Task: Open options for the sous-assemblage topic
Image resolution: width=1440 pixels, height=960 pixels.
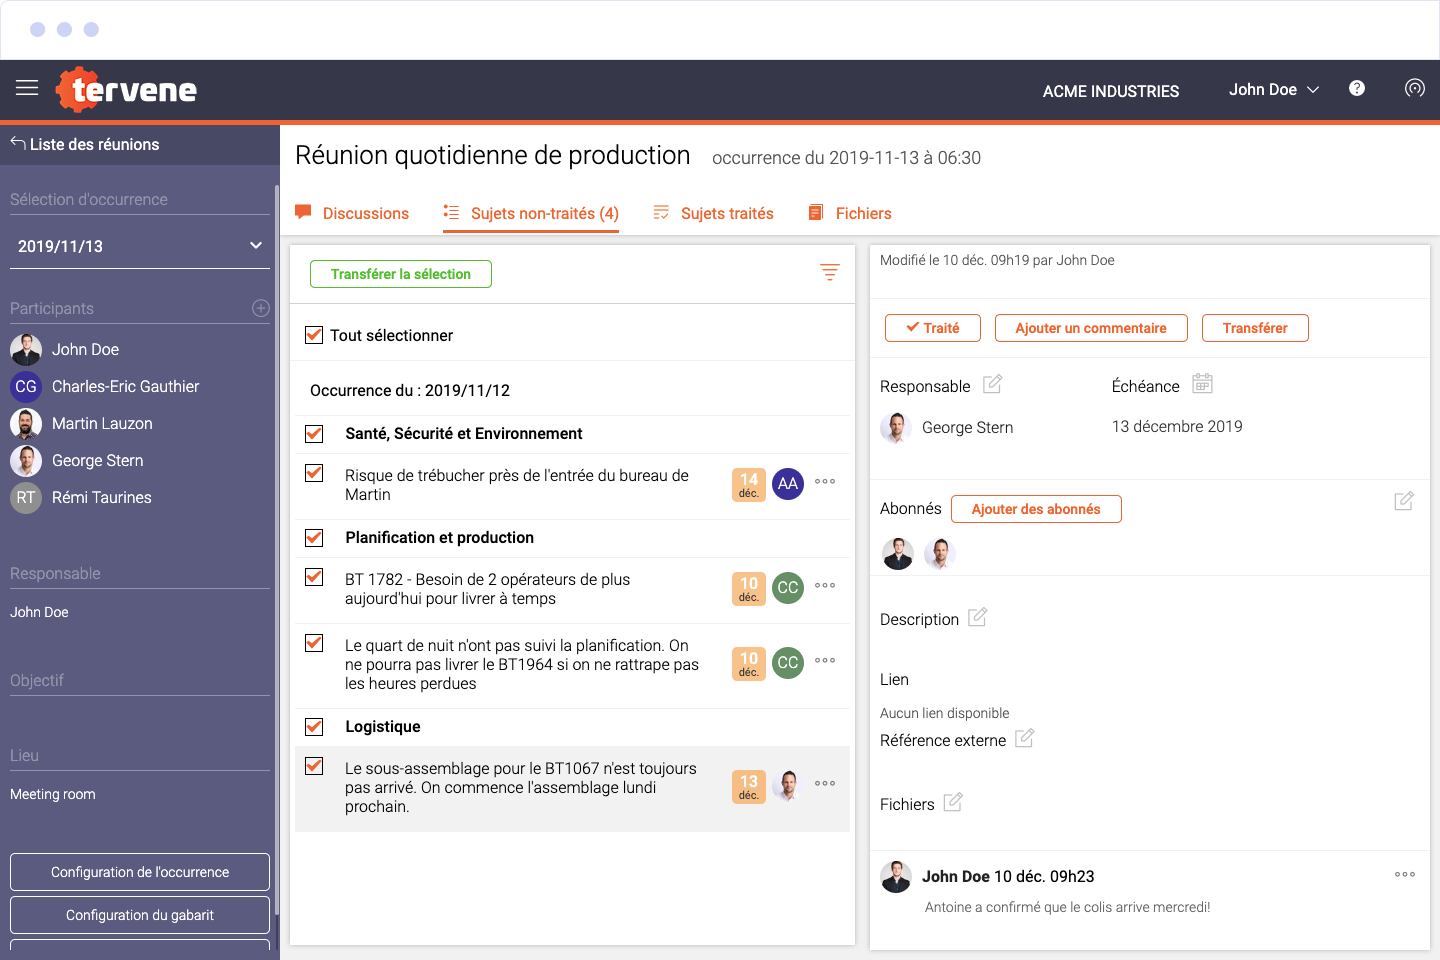Action: tap(825, 783)
